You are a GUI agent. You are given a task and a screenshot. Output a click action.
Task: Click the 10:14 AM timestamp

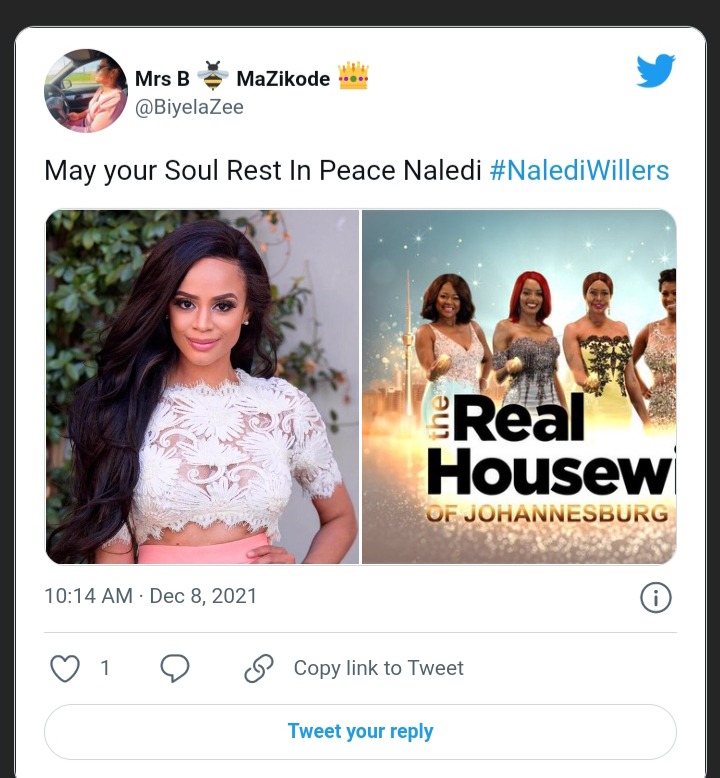click(89, 596)
